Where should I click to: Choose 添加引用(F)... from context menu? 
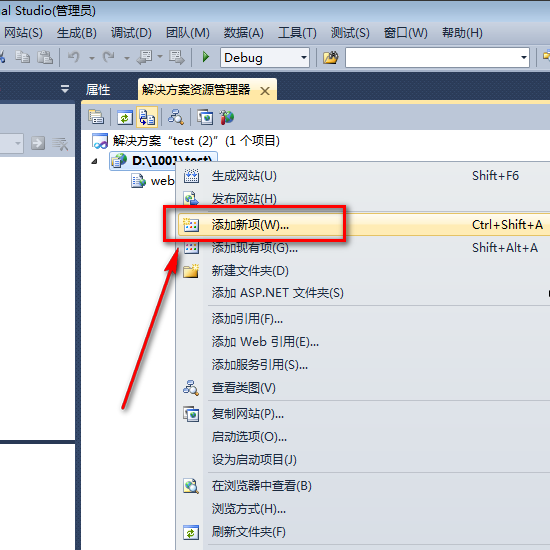pyautogui.click(x=363, y=319)
